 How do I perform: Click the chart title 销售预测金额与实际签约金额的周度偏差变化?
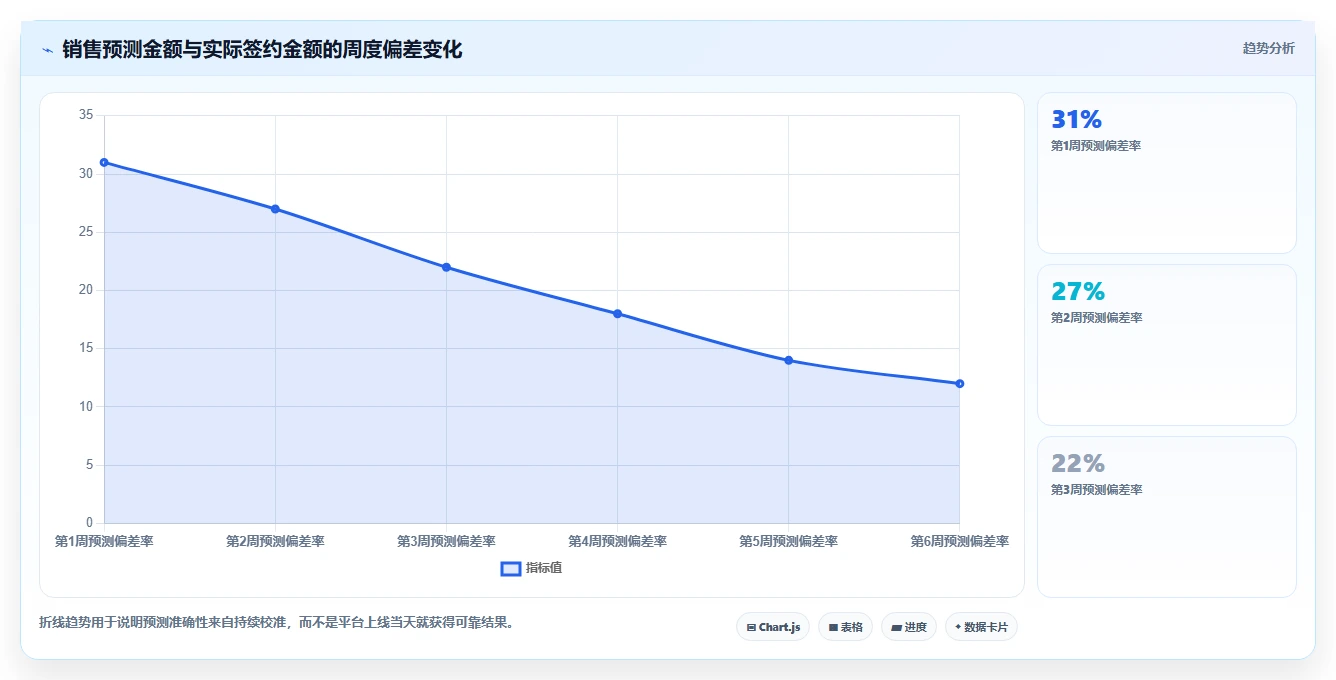click(x=262, y=49)
